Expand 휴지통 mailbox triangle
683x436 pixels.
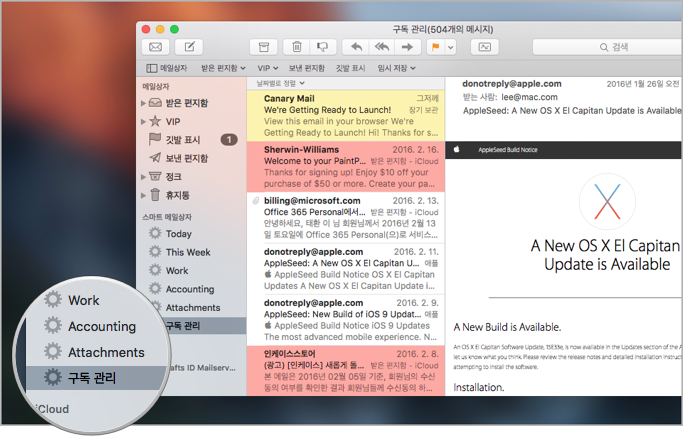143,195
